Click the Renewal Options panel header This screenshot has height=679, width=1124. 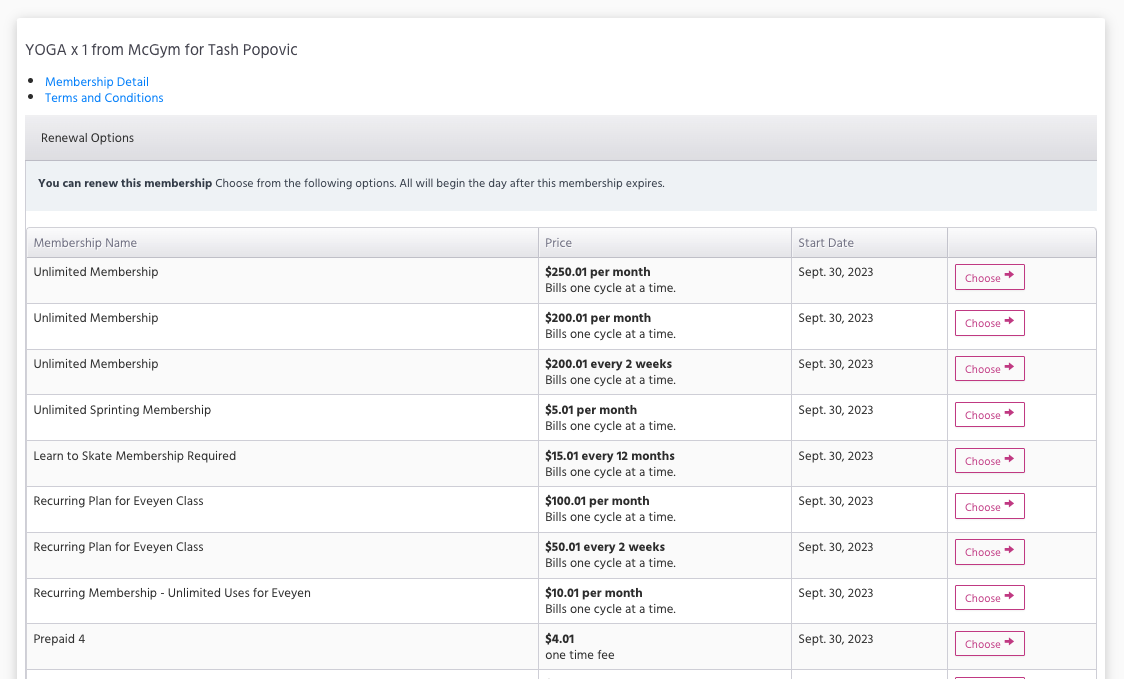[87, 138]
